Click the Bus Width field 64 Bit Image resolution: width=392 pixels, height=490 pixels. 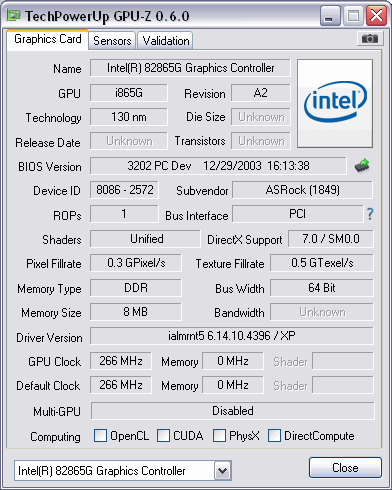(322, 288)
